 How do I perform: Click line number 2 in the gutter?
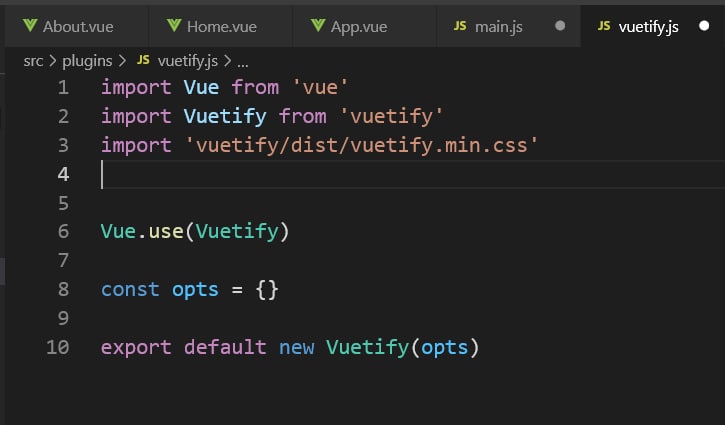click(x=63, y=116)
